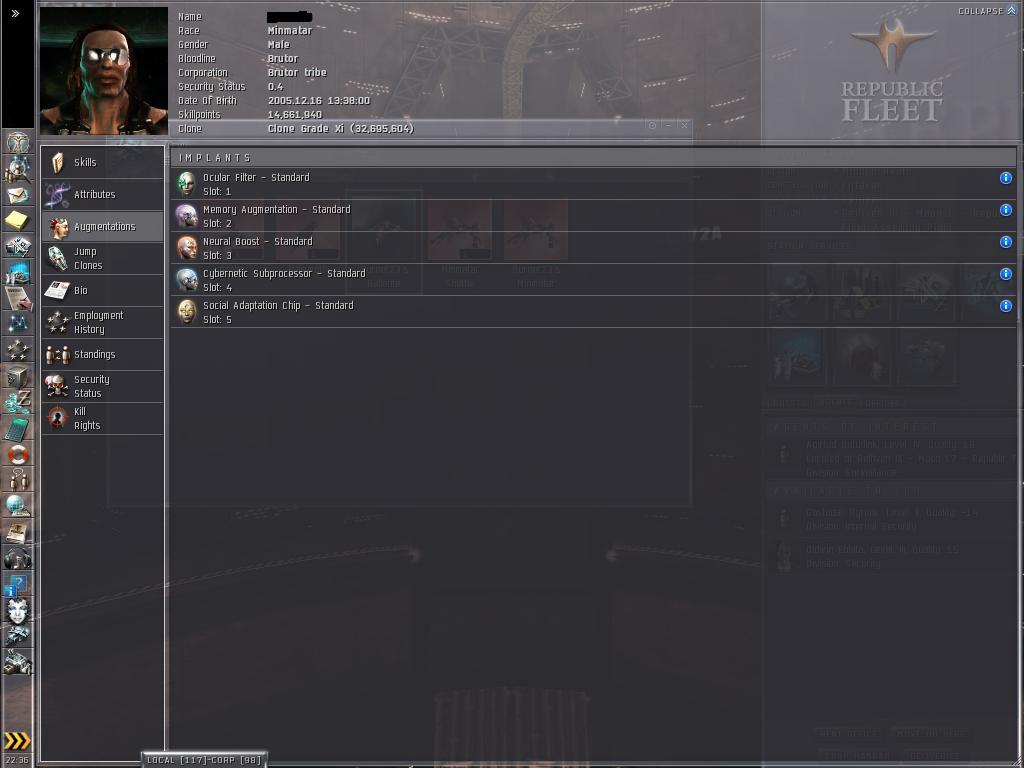
Task: Show info for Neural Boost - Standard
Action: tap(1006, 242)
